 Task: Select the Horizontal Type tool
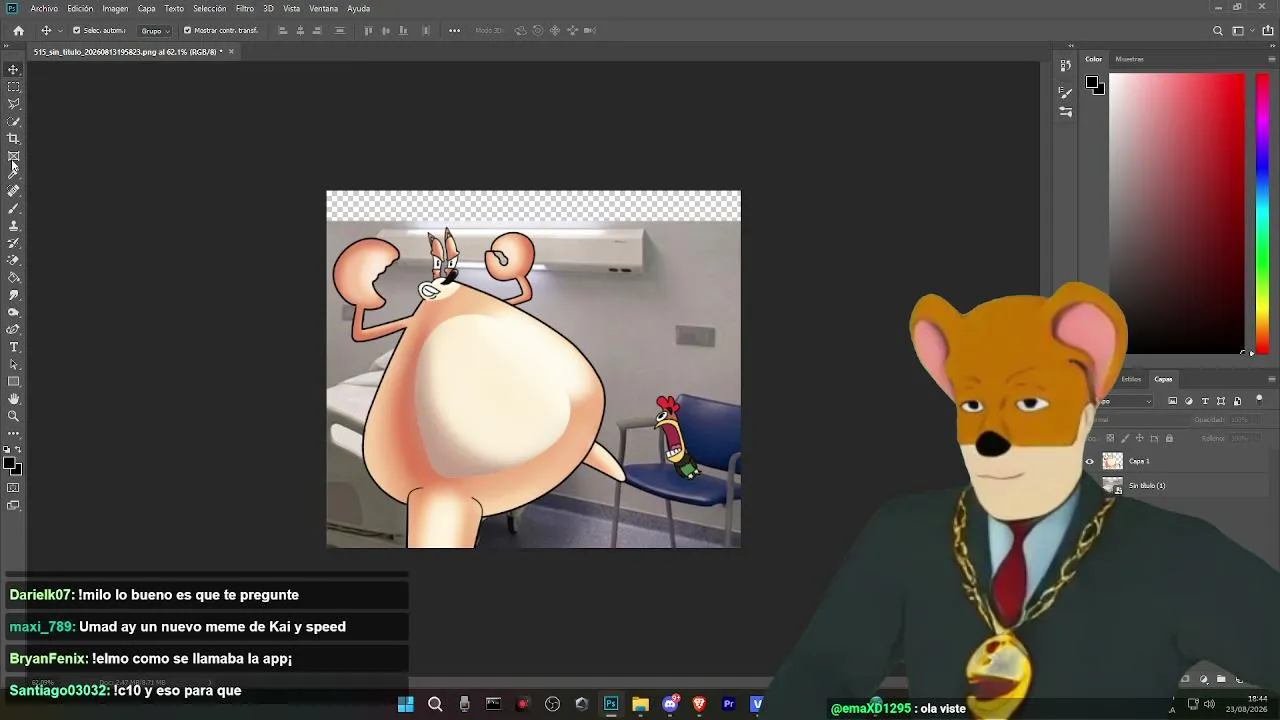[x=14, y=347]
